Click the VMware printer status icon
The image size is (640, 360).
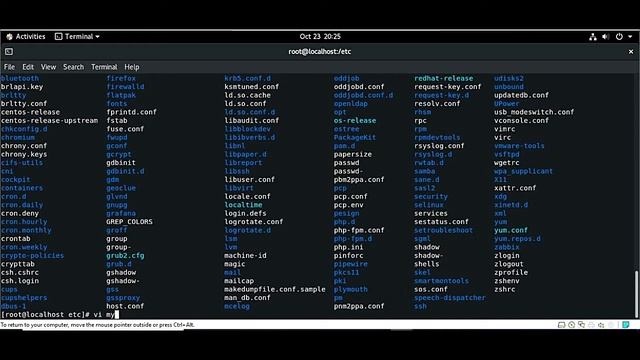[591, 325]
